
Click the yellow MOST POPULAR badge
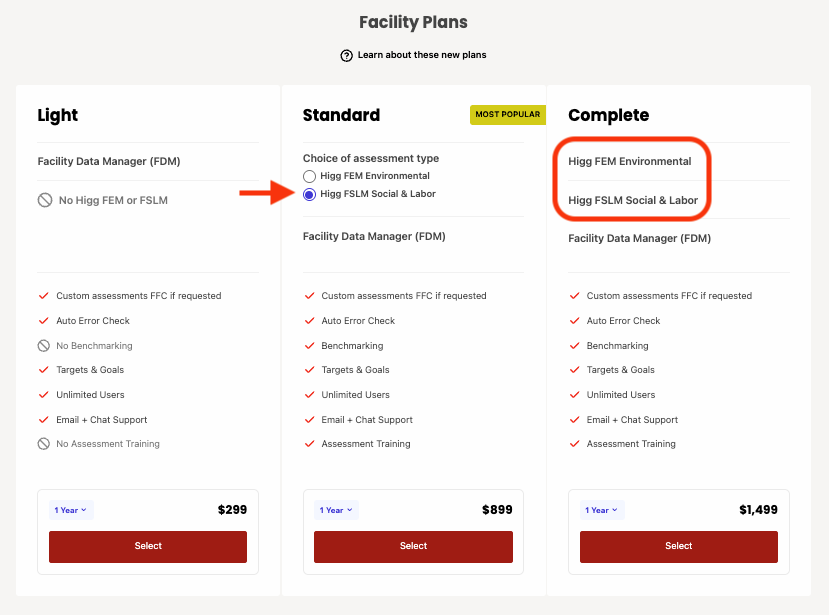(x=508, y=115)
